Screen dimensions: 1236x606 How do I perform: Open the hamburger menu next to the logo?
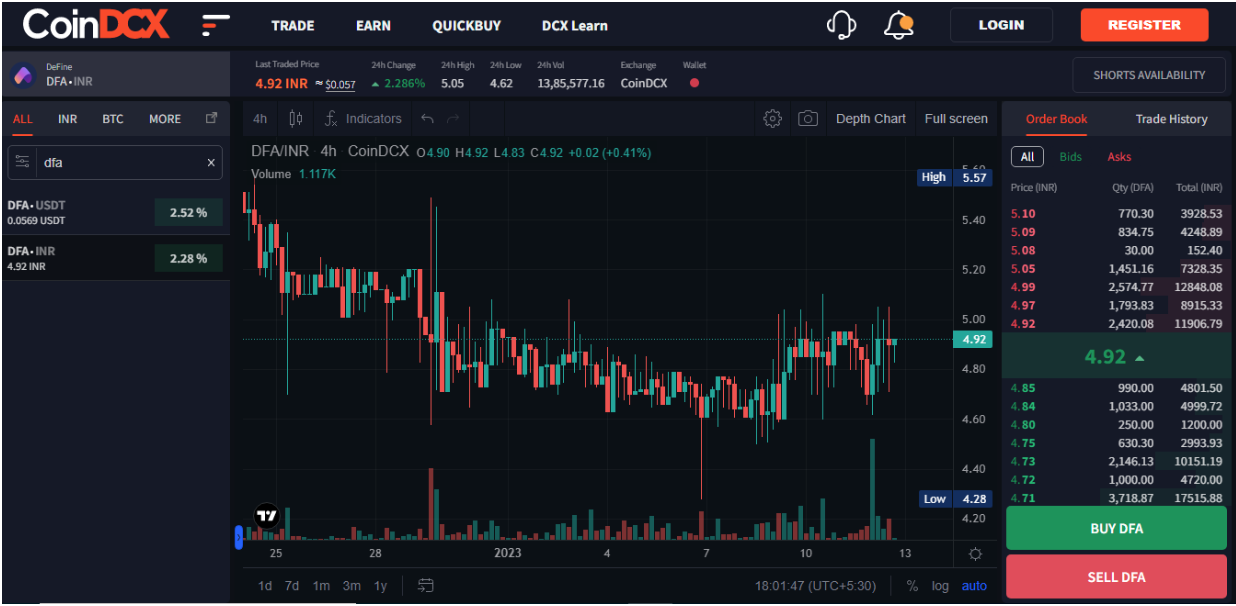click(x=216, y=25)
